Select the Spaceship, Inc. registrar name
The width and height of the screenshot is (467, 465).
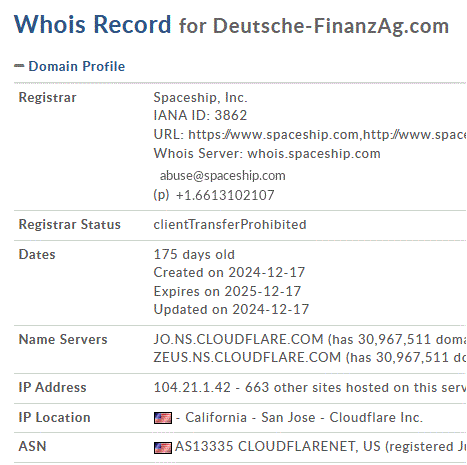click(x=200, y=98)
